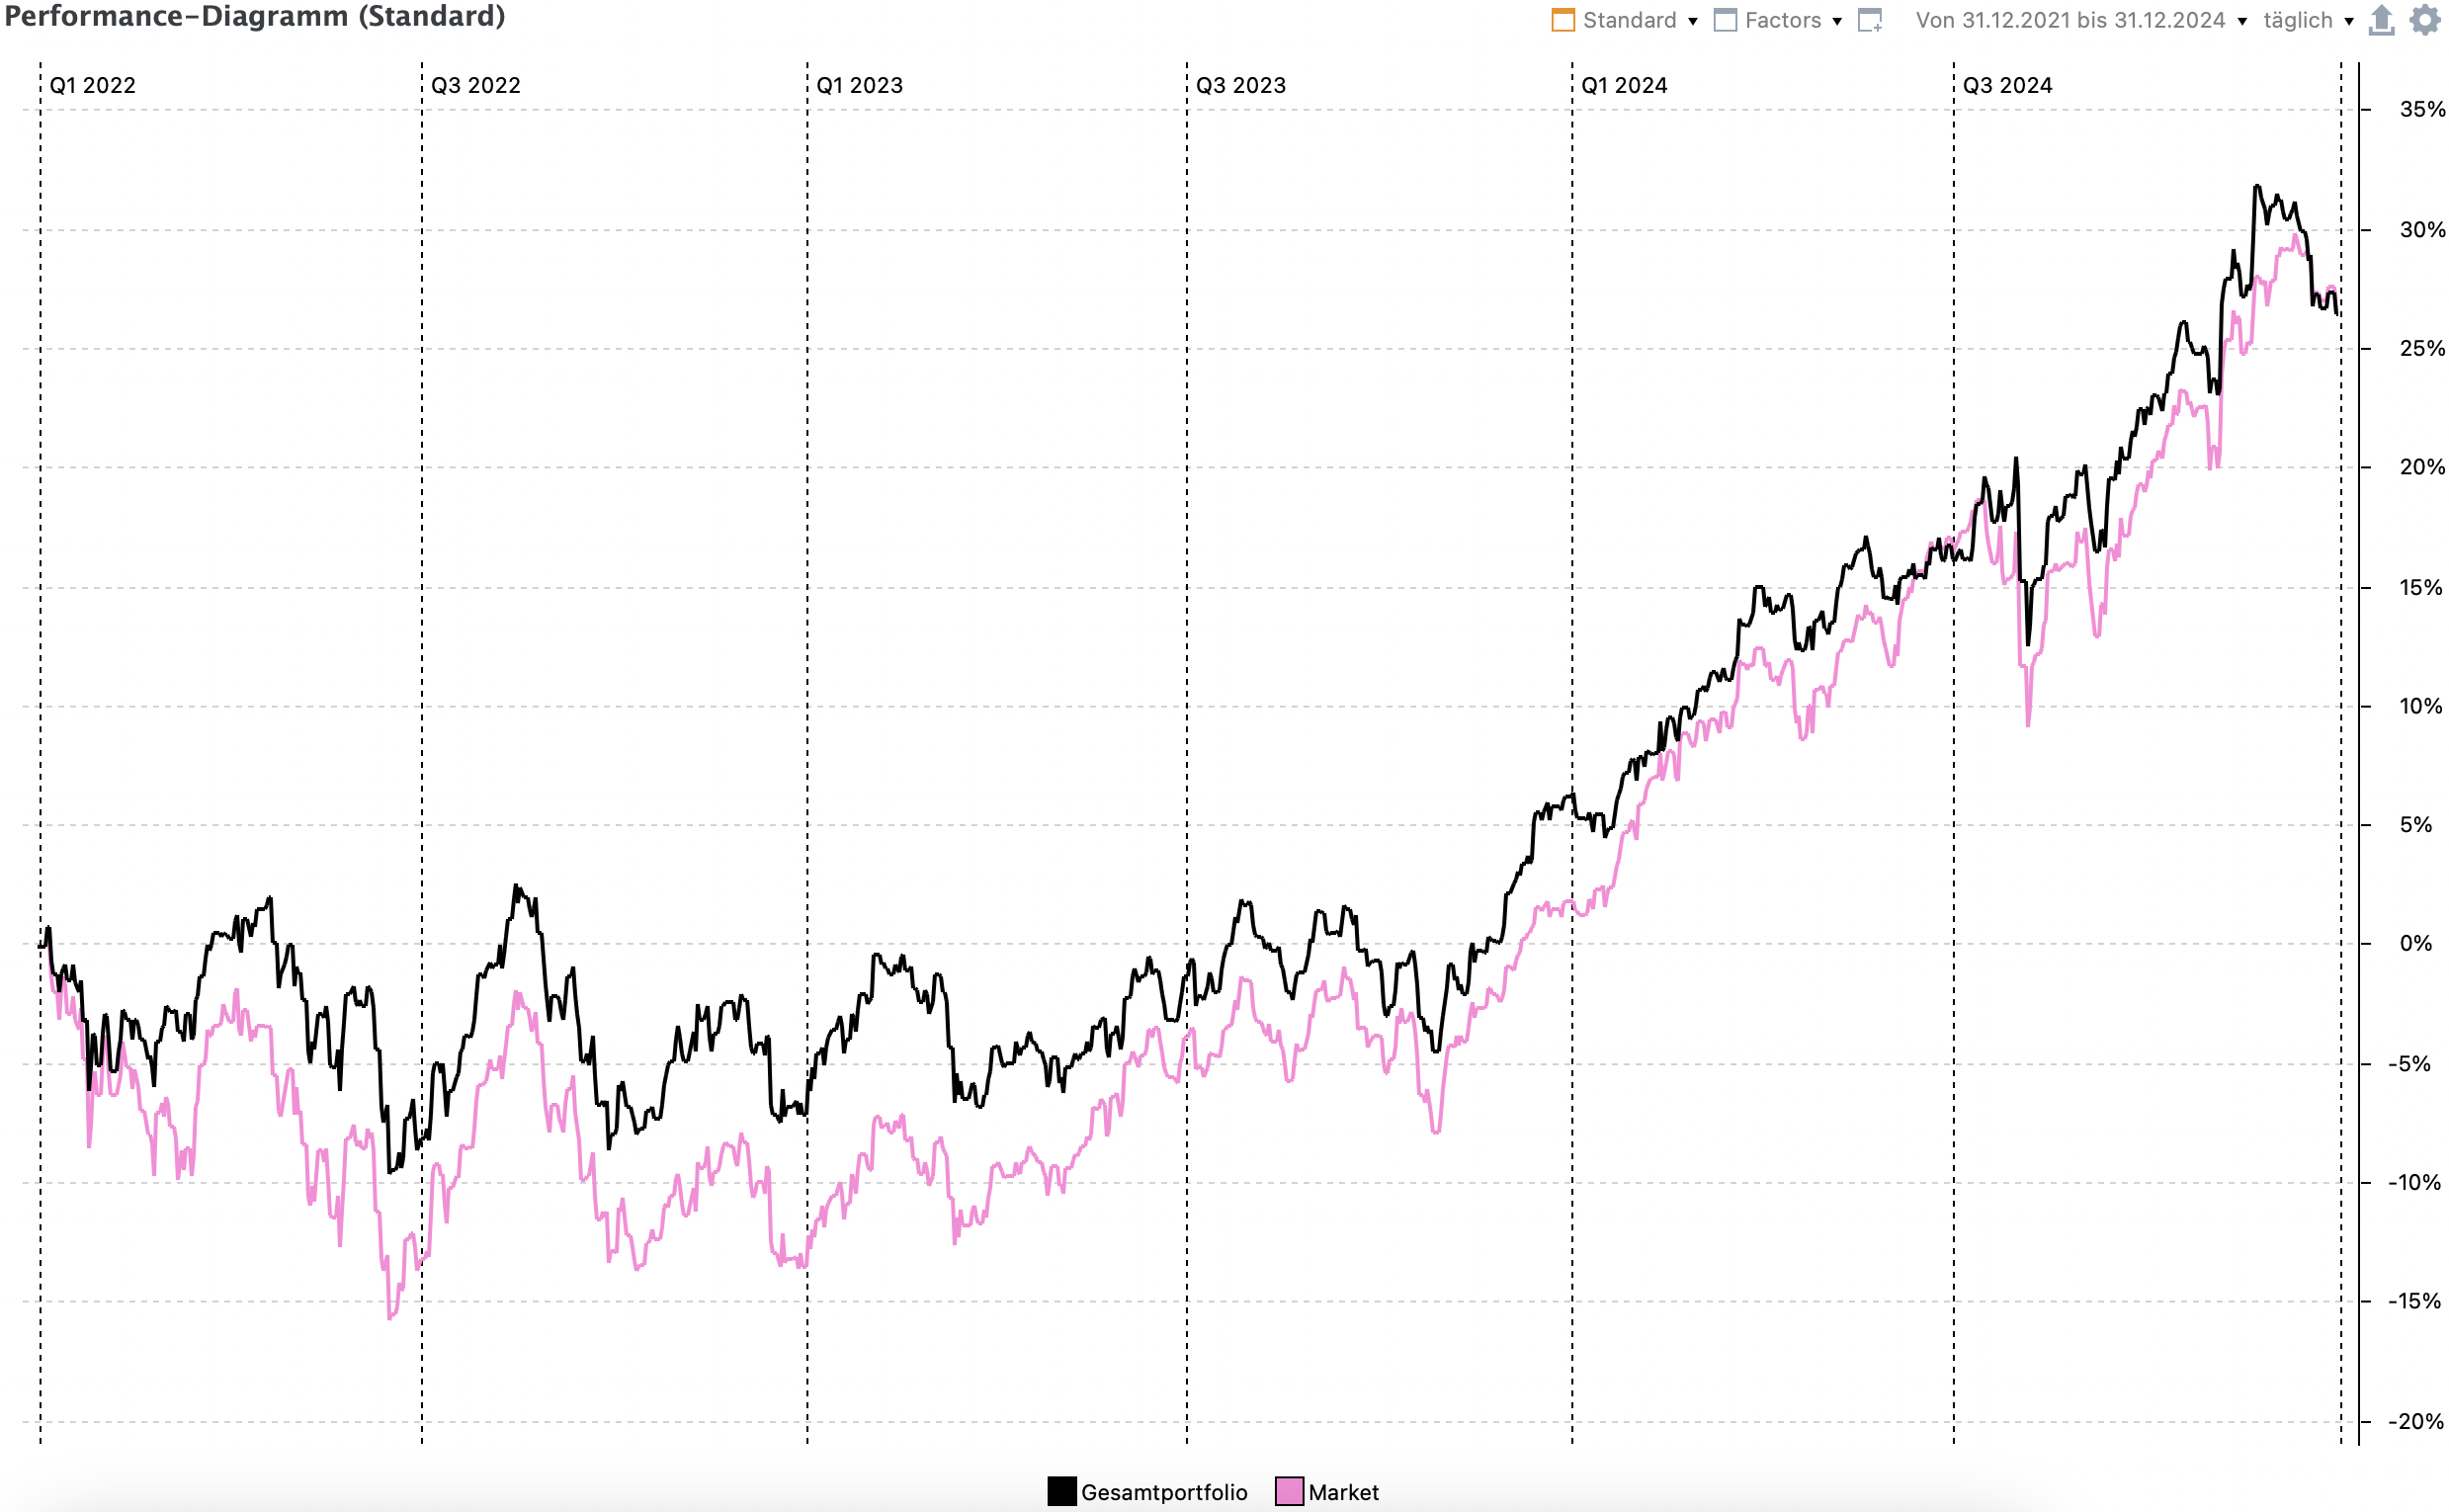
Task: Click the date range 31.12.2021 to 31.12.2024
Action: [2069, 20]
